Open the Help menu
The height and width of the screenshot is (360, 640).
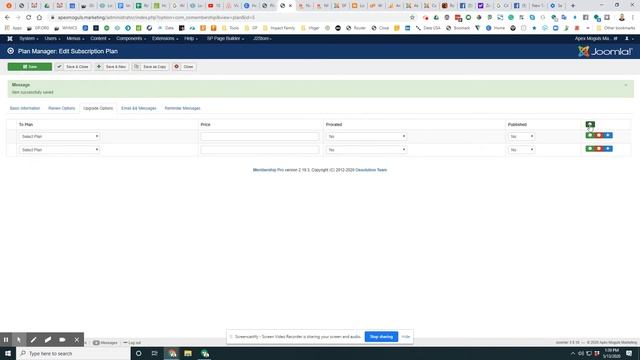pyautogui.click(x=191, y=38)
